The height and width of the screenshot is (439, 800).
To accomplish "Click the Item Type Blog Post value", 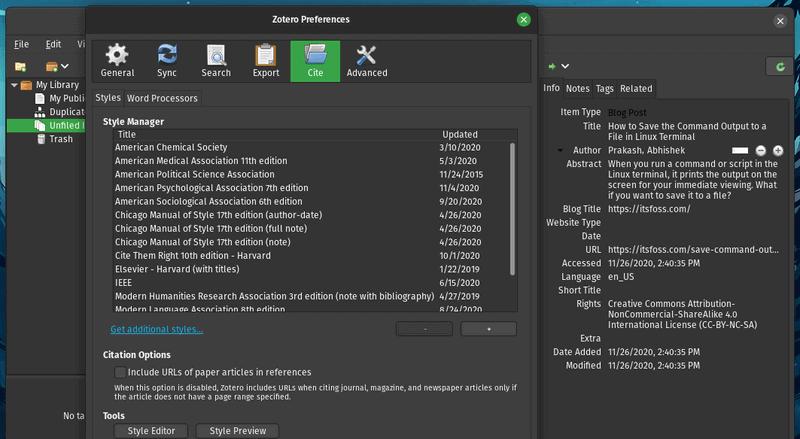I will click(x=627, y=112).
